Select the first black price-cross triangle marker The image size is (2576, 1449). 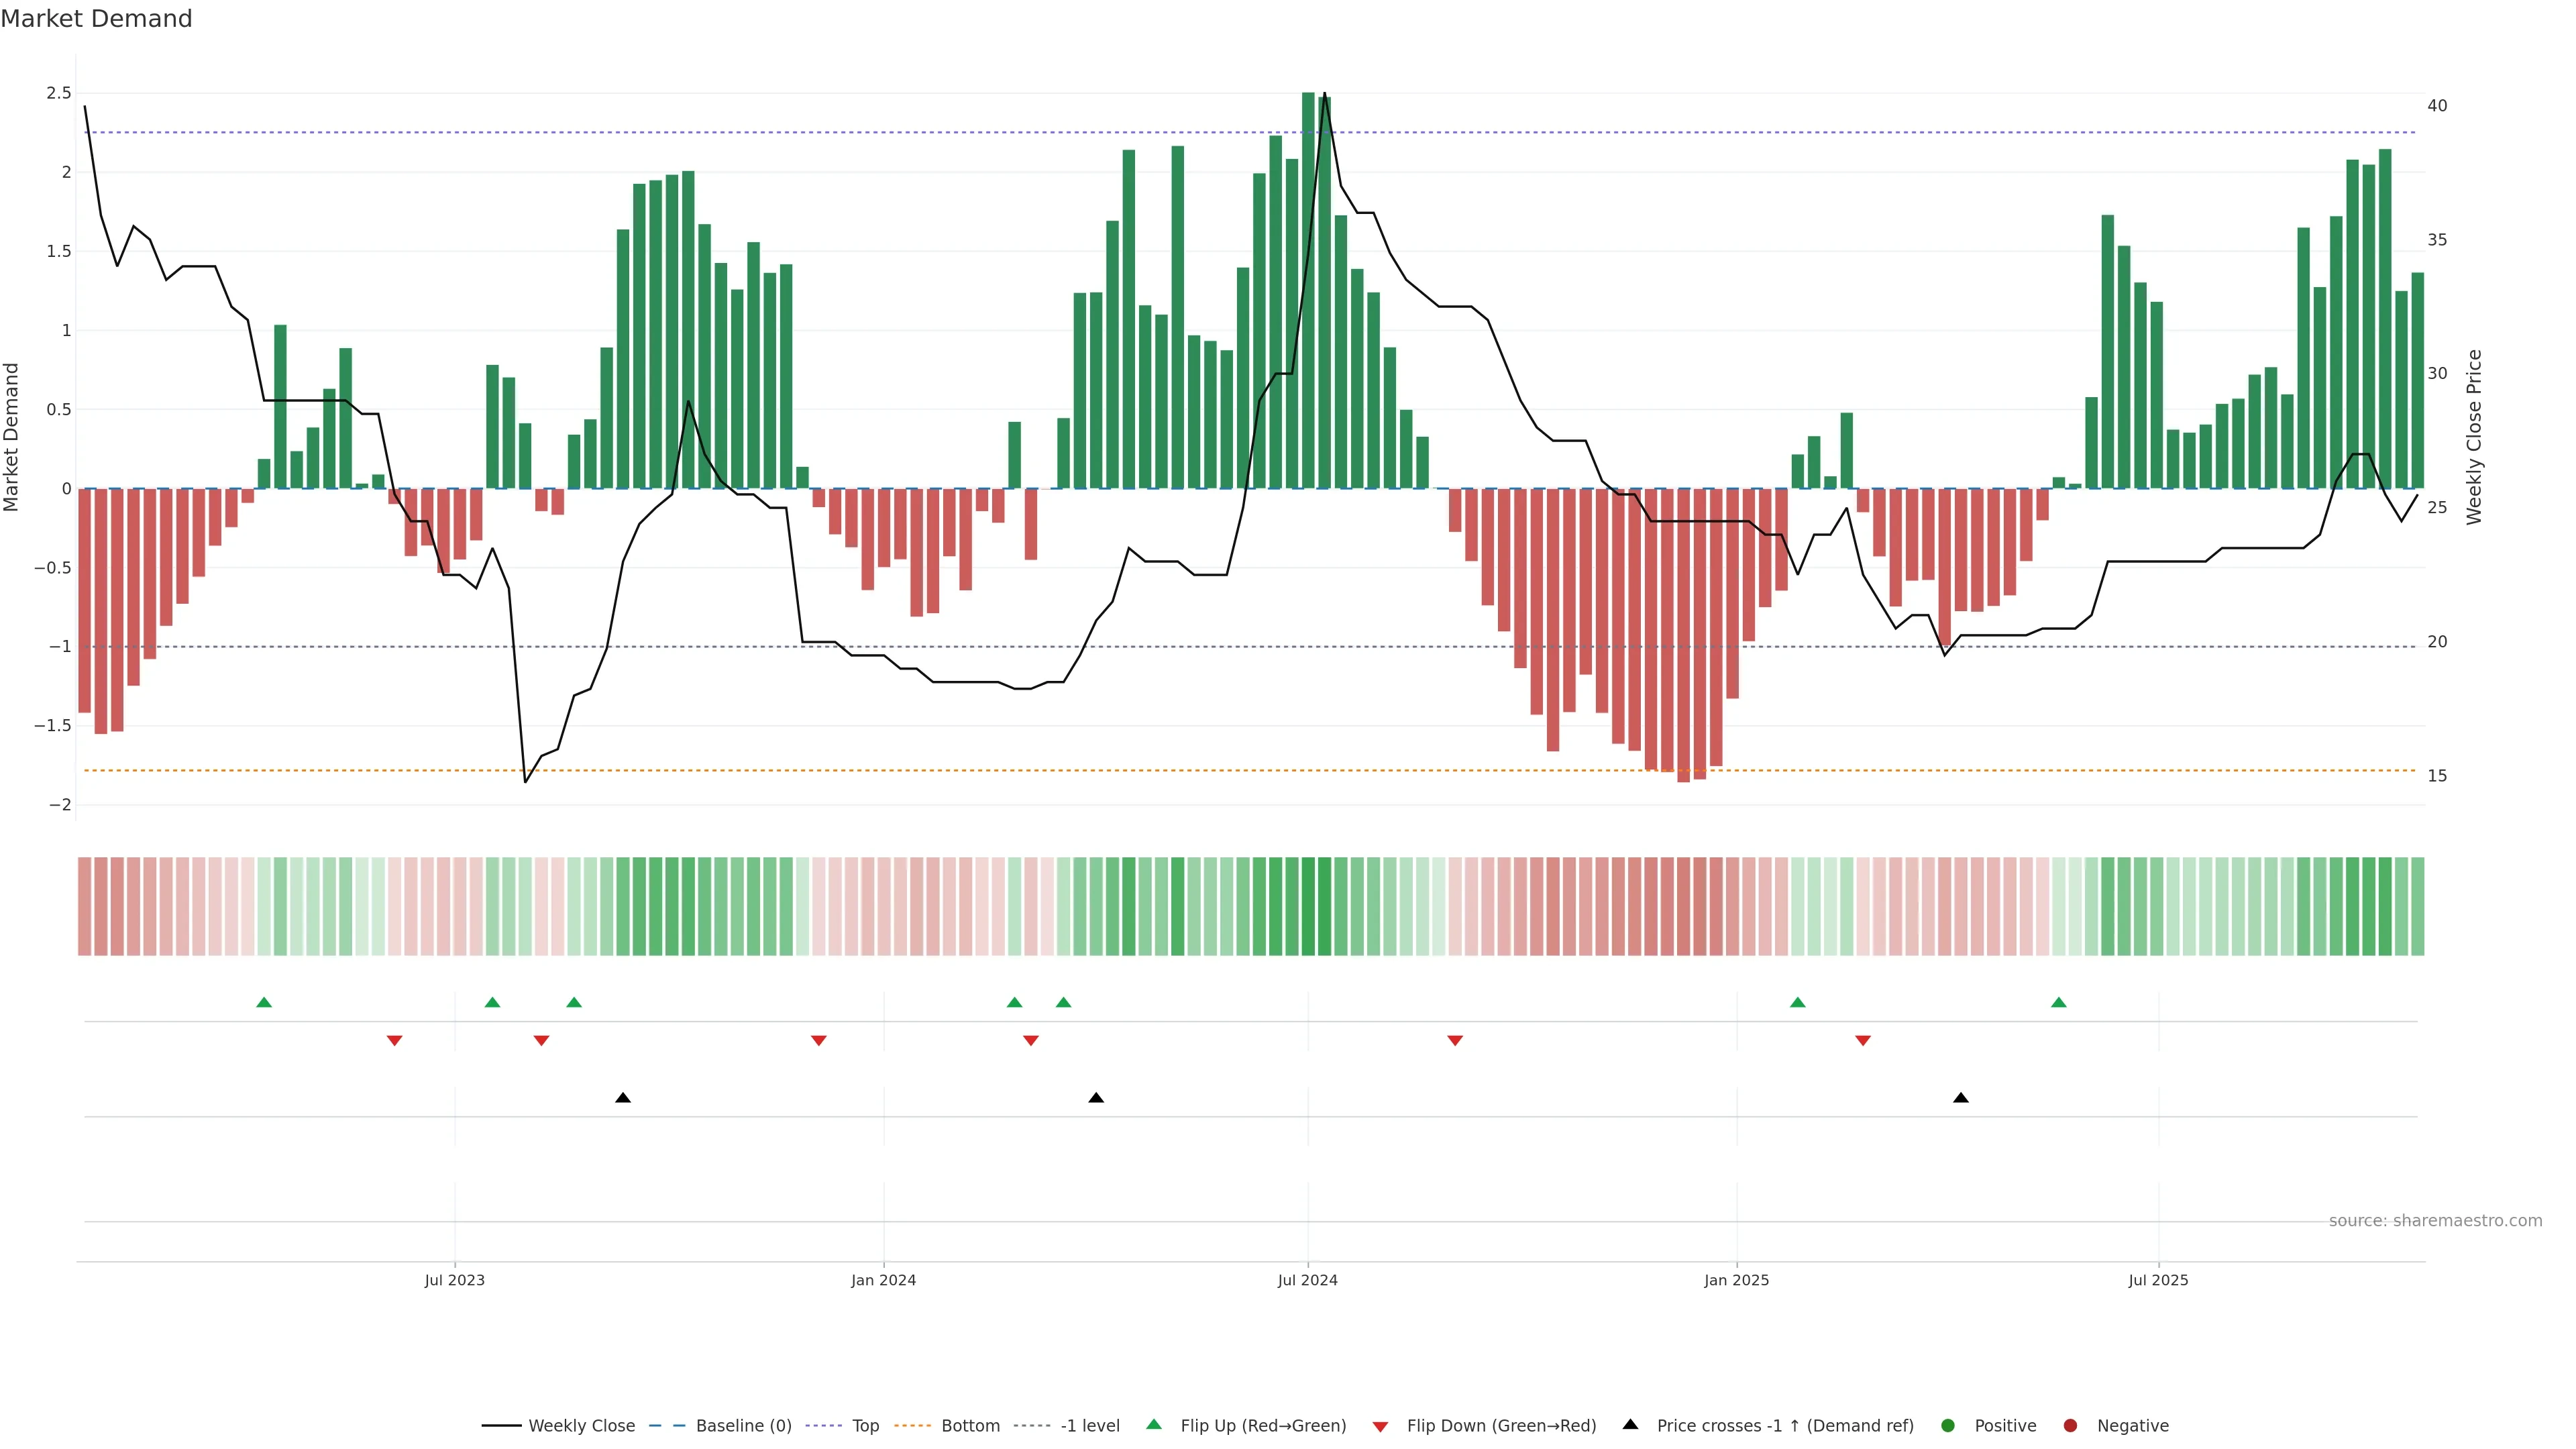[623, 1098]
